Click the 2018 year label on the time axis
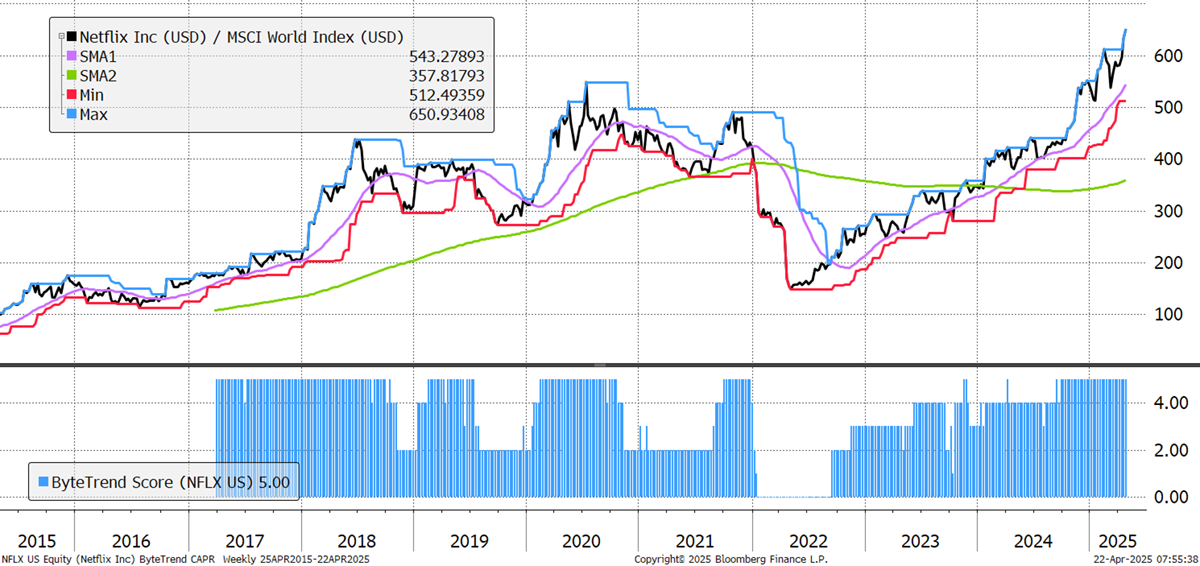This screenshot has width=1200, height=566. (x=355, y=541)
